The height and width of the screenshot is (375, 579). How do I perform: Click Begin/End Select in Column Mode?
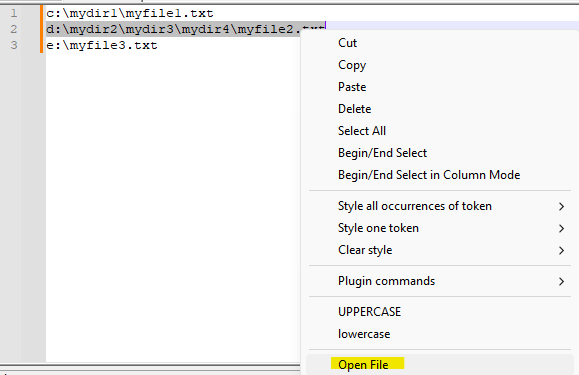click(429, 175)
